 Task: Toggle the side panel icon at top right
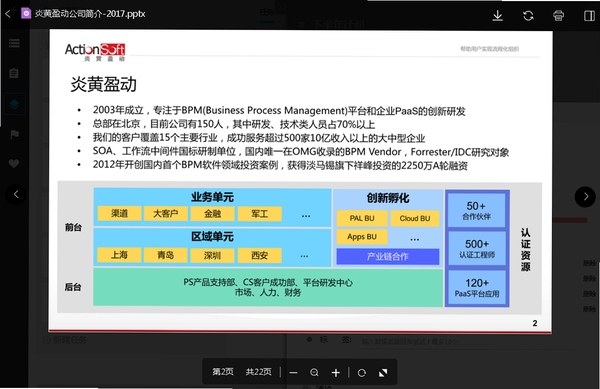(x=589, y=16)
